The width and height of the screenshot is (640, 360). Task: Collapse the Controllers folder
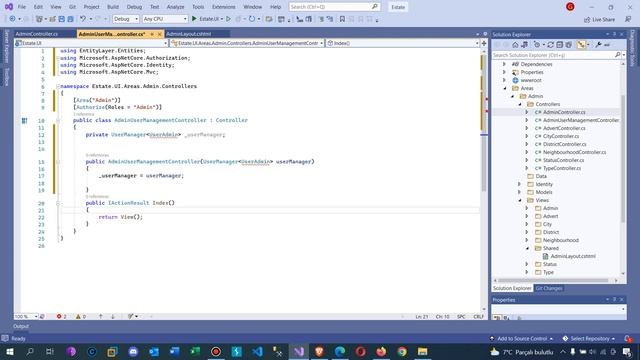520,104
